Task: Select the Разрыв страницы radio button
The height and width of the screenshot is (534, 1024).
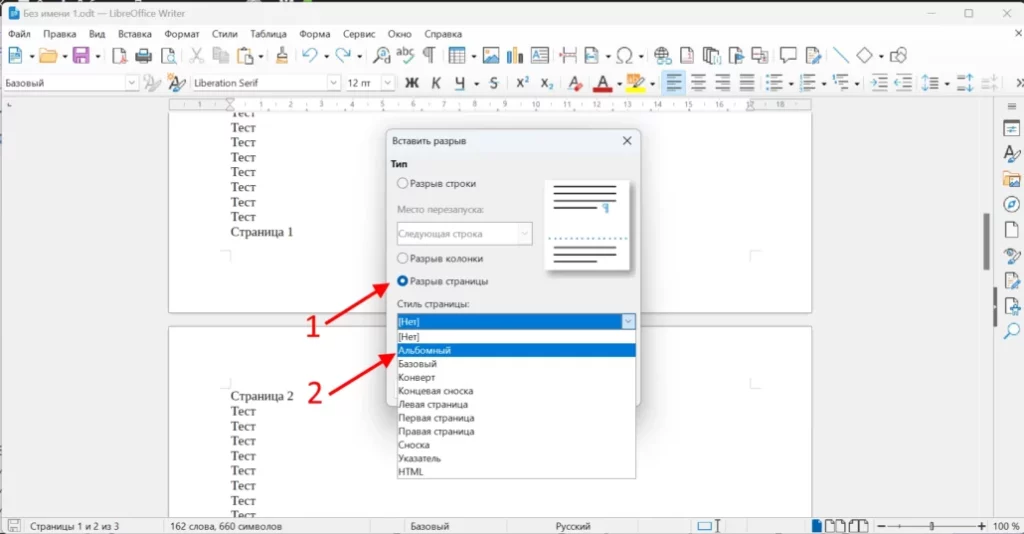Action: 402,281
